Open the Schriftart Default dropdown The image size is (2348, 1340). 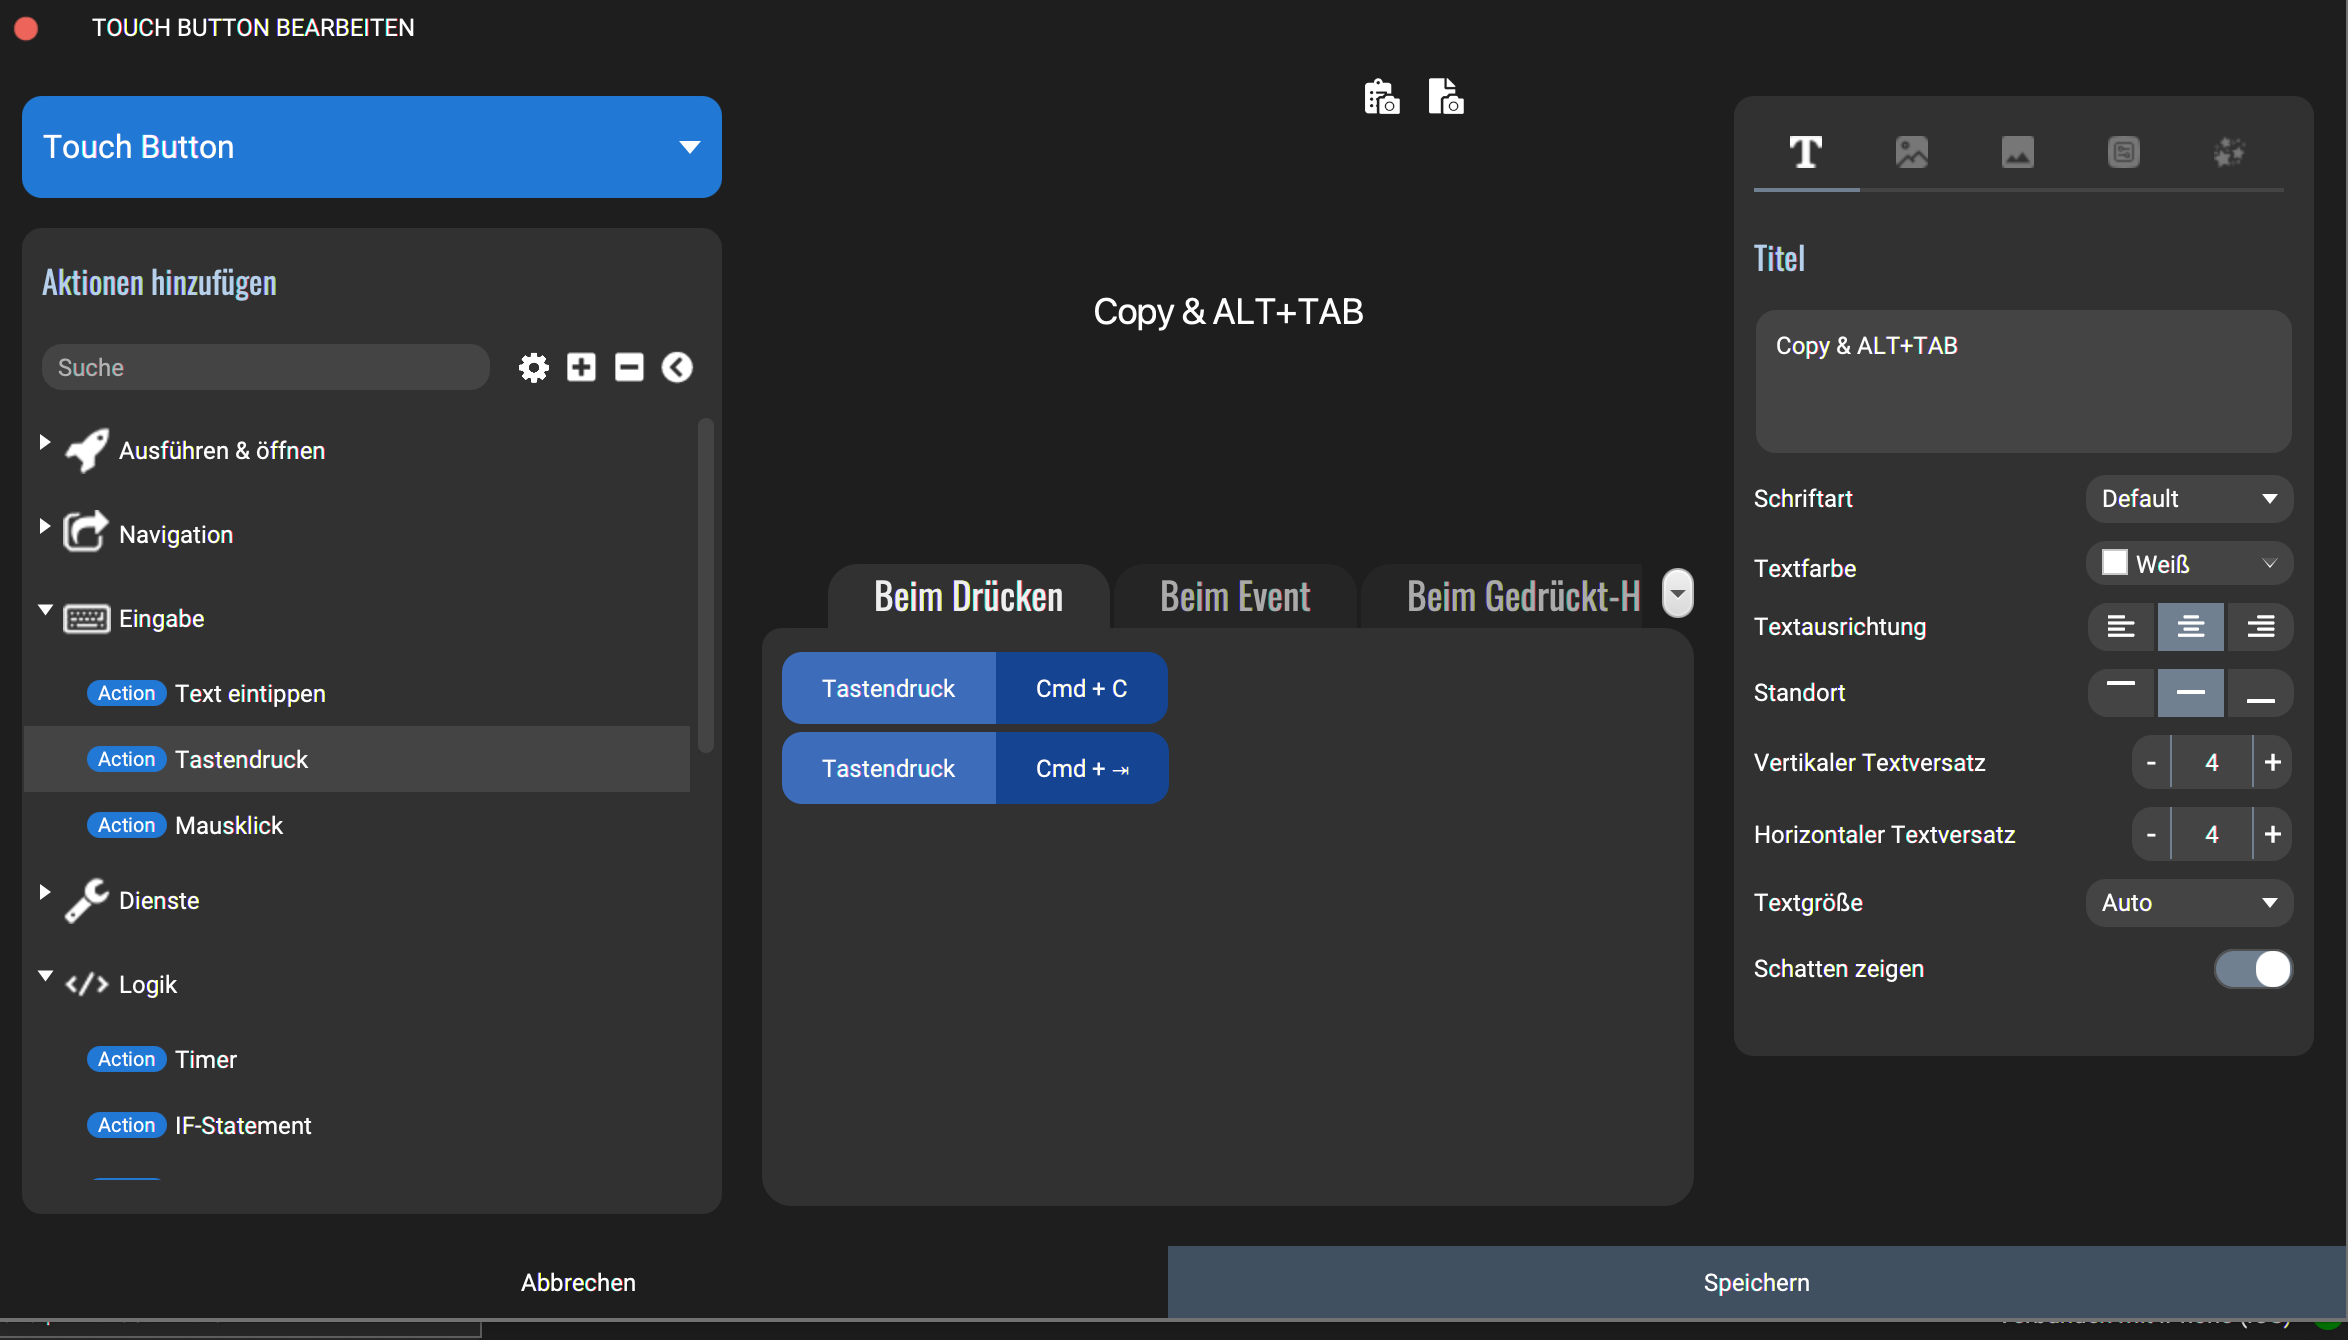click(x=2188, y=499)
